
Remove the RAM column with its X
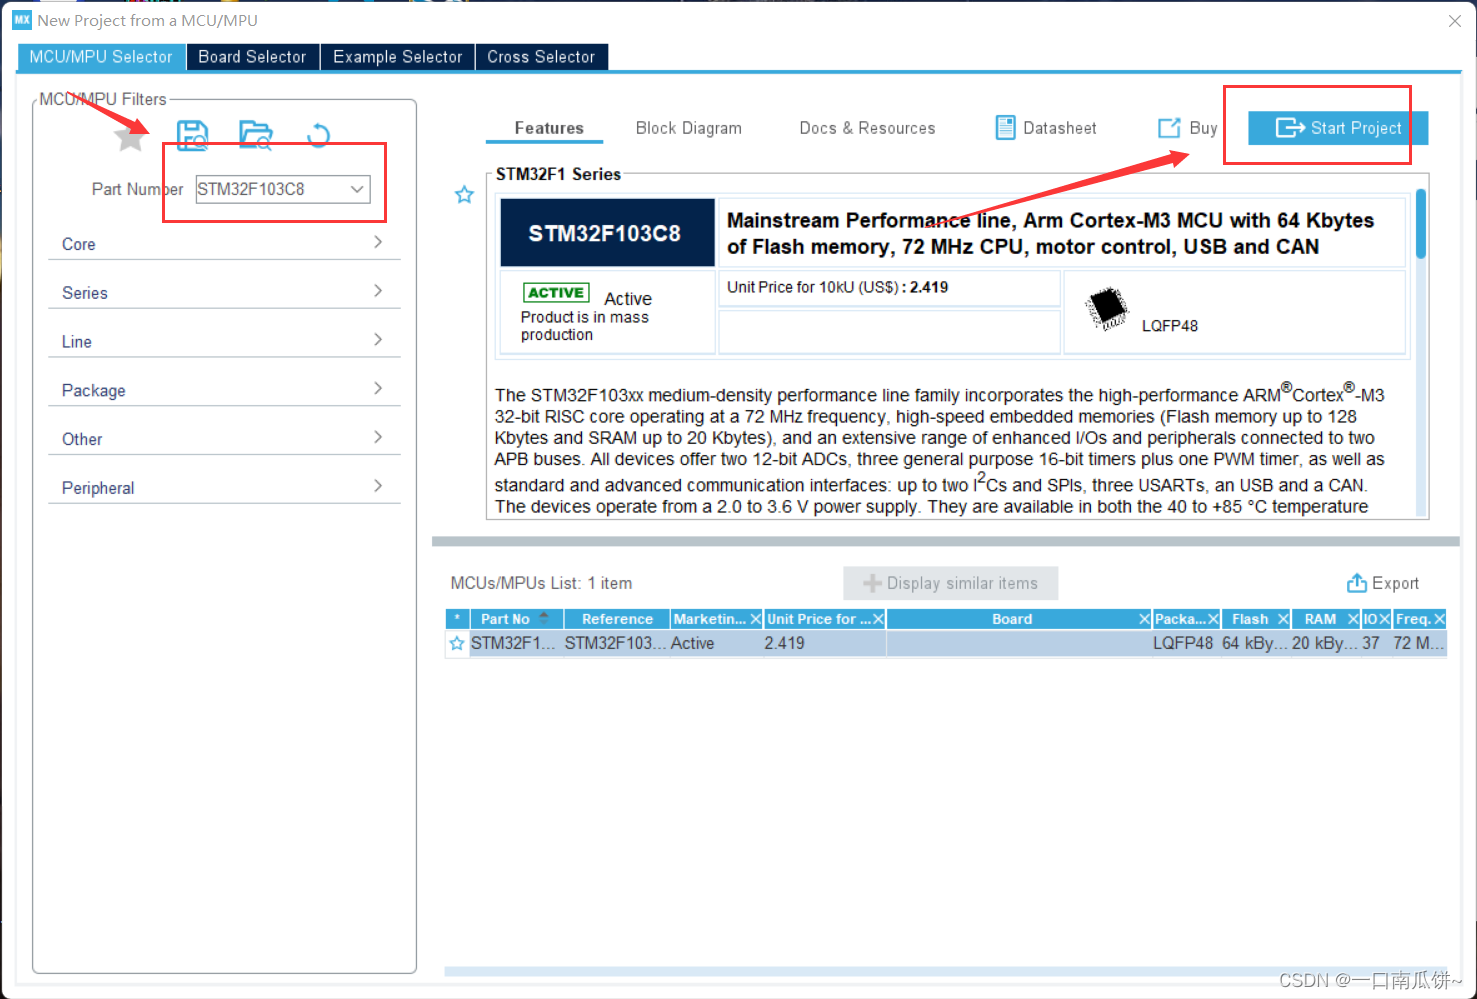point(1353,619)
